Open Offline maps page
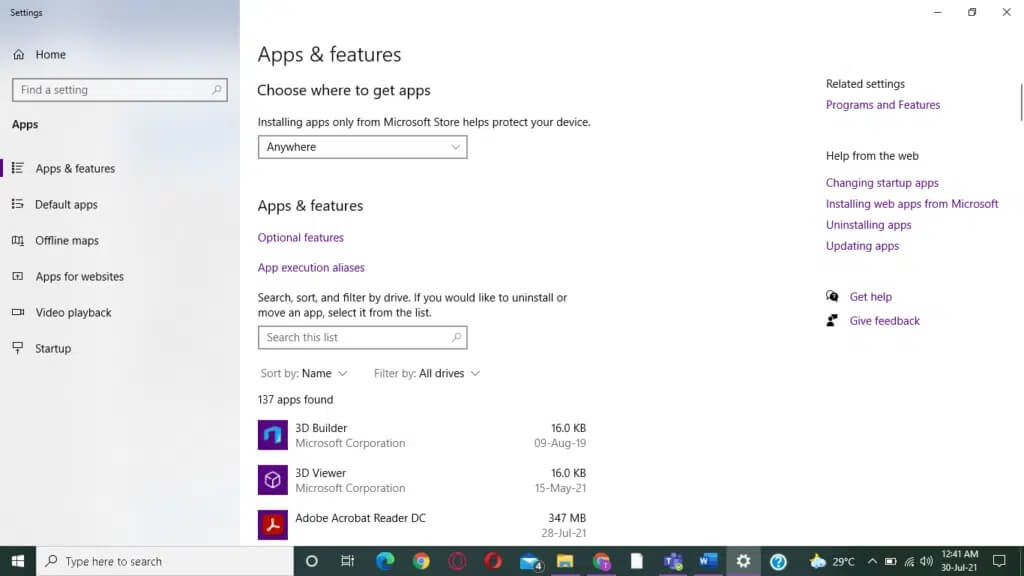1024x576 pixels. [x=67, y=240]
